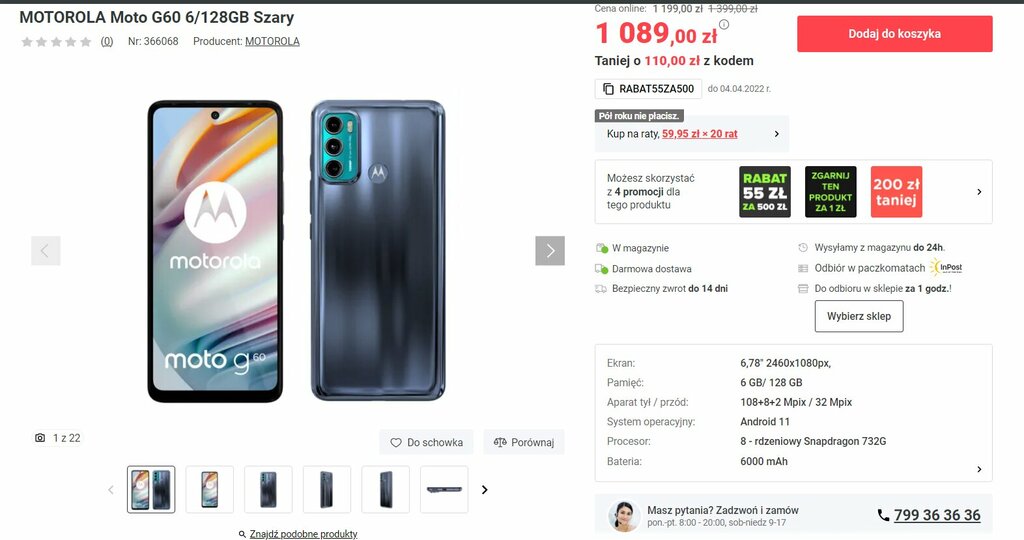Expand the full specifications with its chevron
This screenshot has height=540, width=1024.
tap(979, 469)
